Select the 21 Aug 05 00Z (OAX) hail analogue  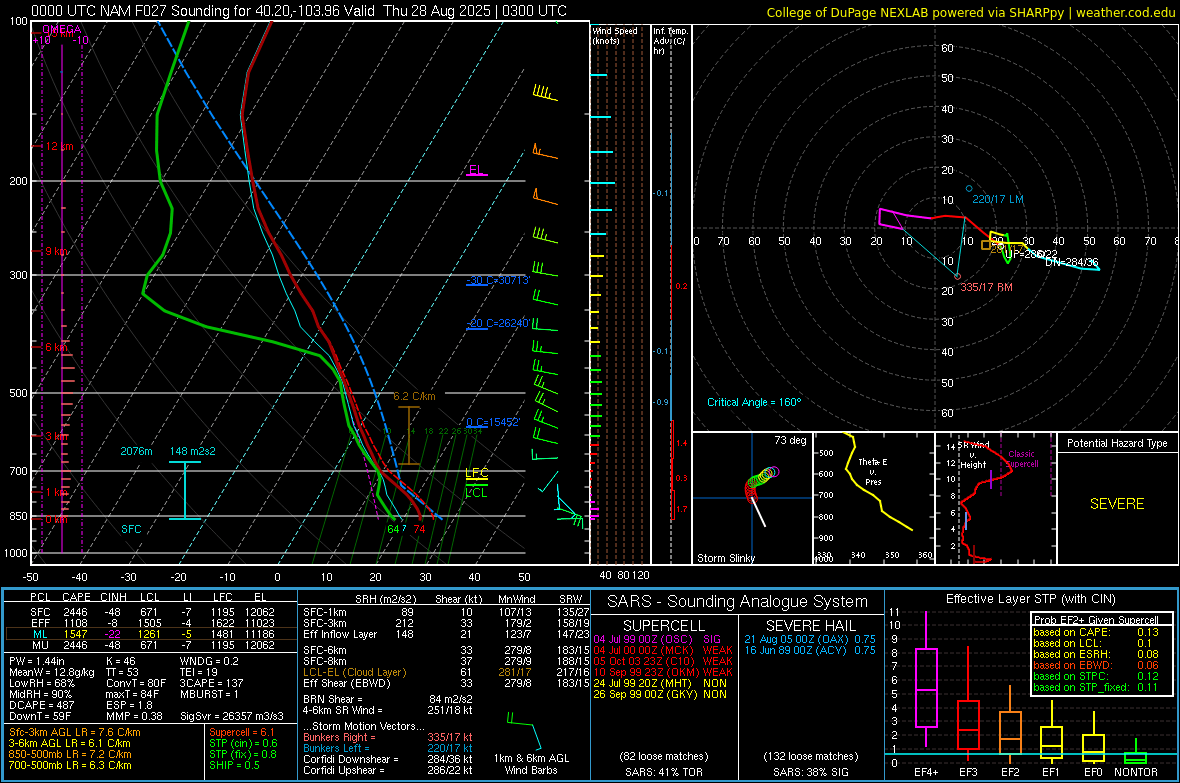coord(810,639)
